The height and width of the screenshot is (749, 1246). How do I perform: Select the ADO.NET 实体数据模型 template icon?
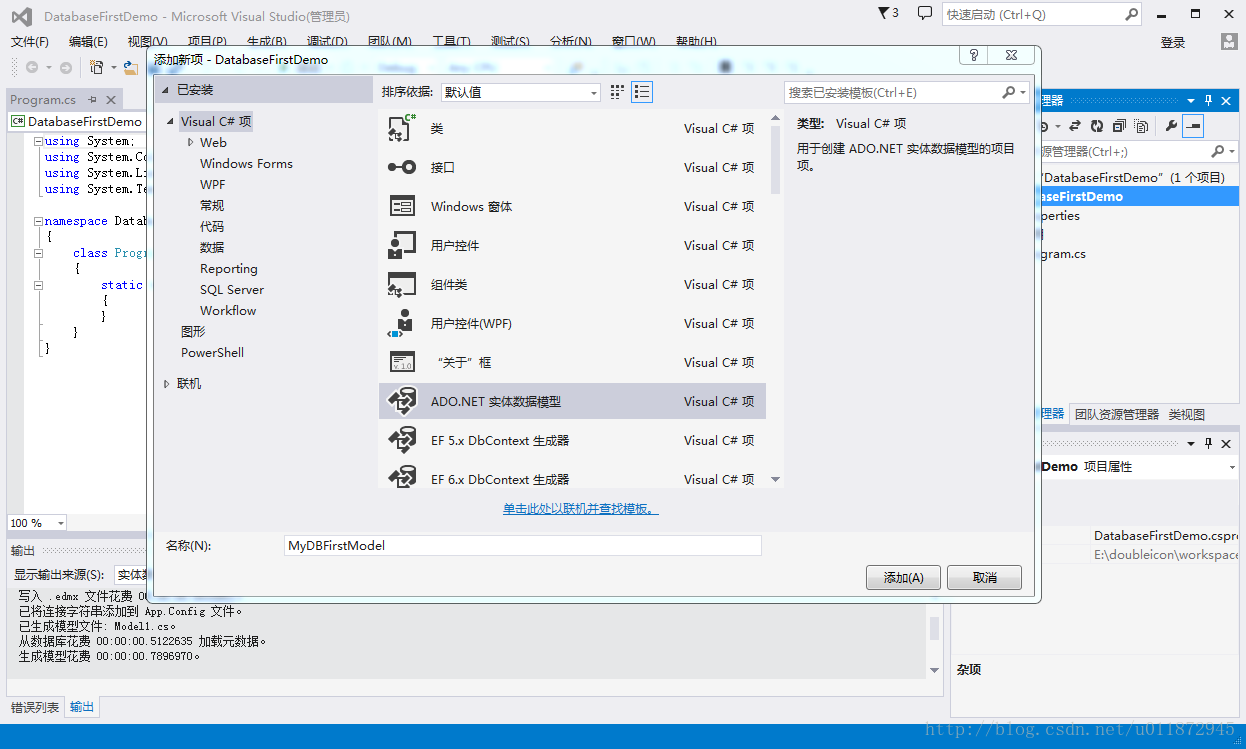point(402,401)
